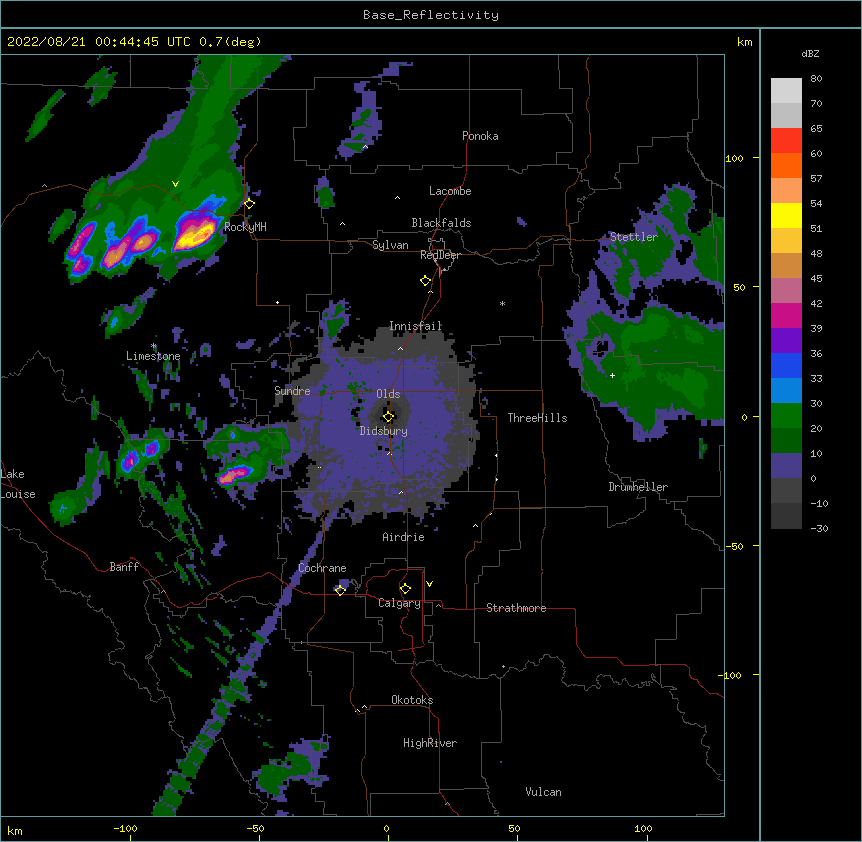The image size is (862, 842).
Task: Click the white plus marker in eastern green echo
Action: pyautogui.click(x=612, y=375)
